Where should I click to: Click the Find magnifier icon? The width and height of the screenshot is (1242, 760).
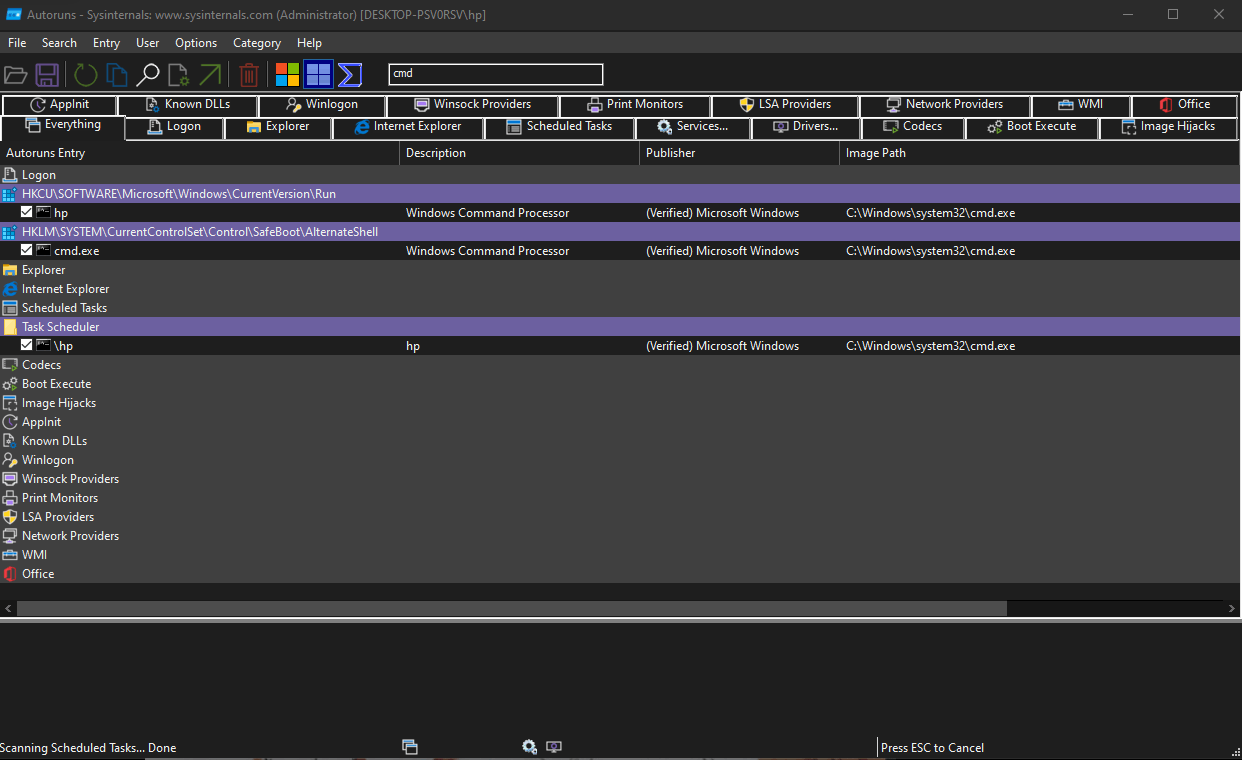148,75
